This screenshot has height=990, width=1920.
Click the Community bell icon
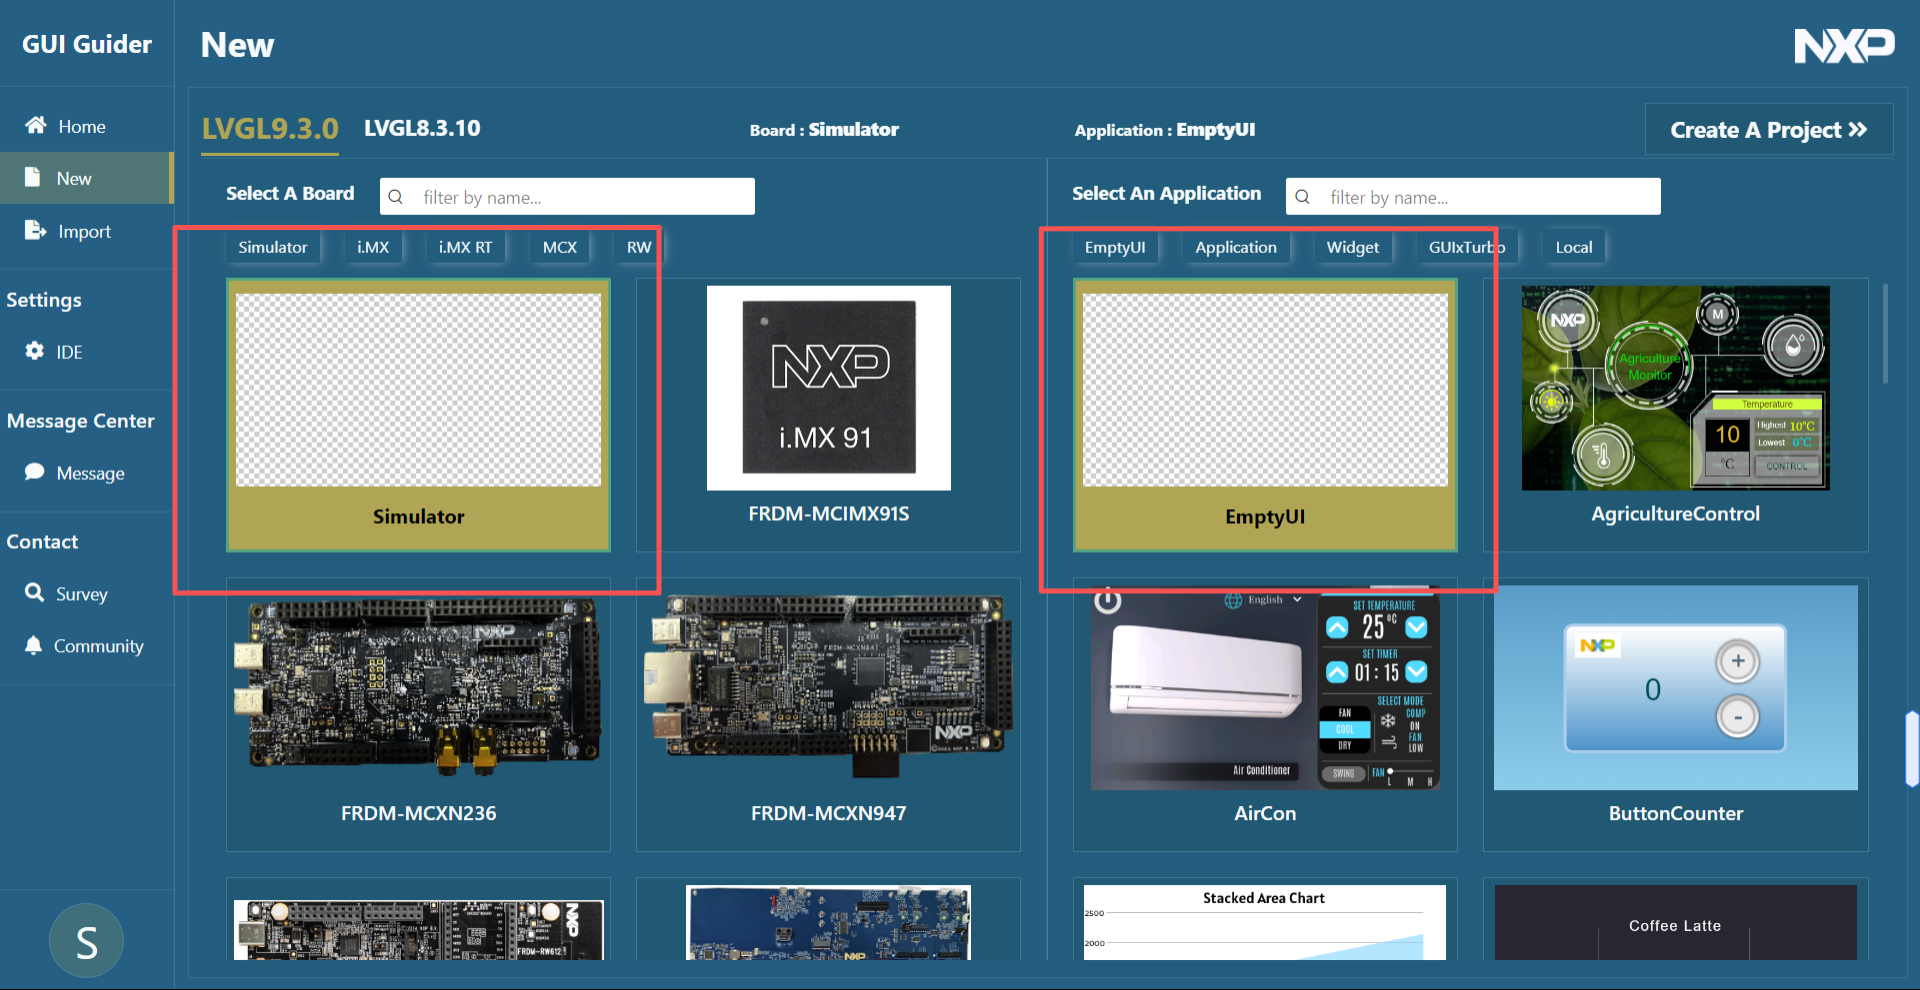click(x=34, y=645)
